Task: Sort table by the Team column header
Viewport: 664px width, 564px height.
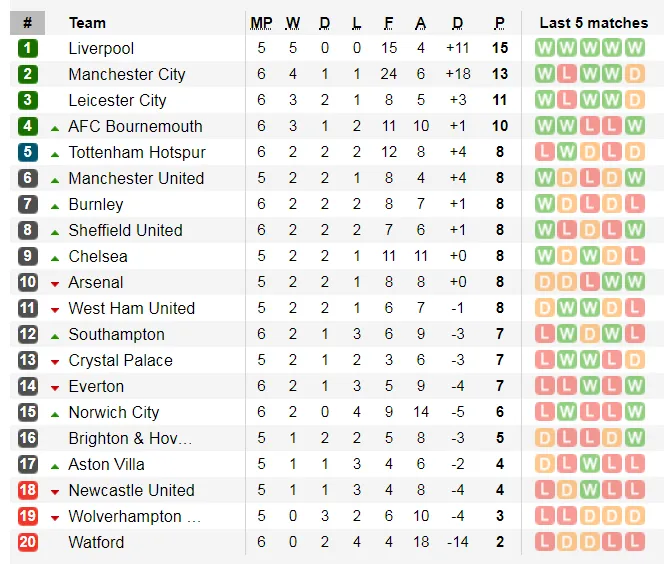Action: coord(87,22)
